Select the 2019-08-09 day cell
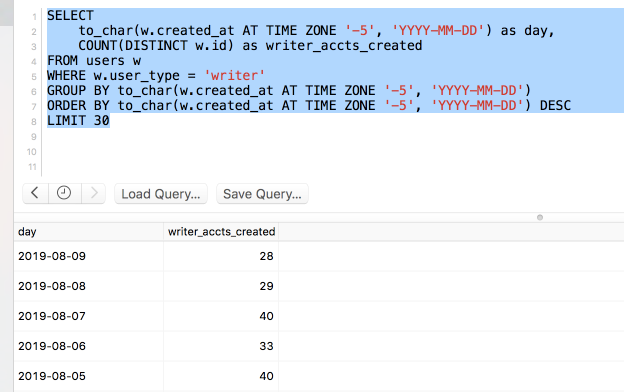624x392 pixels. click(89, 256)
